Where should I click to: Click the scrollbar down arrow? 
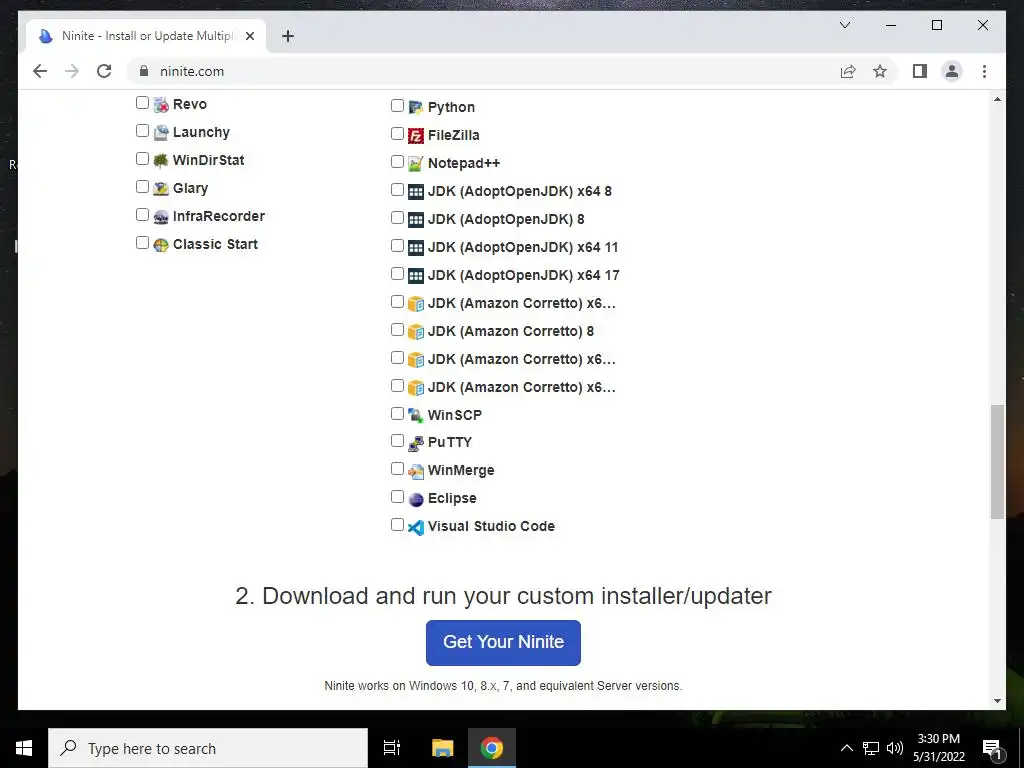997,701
